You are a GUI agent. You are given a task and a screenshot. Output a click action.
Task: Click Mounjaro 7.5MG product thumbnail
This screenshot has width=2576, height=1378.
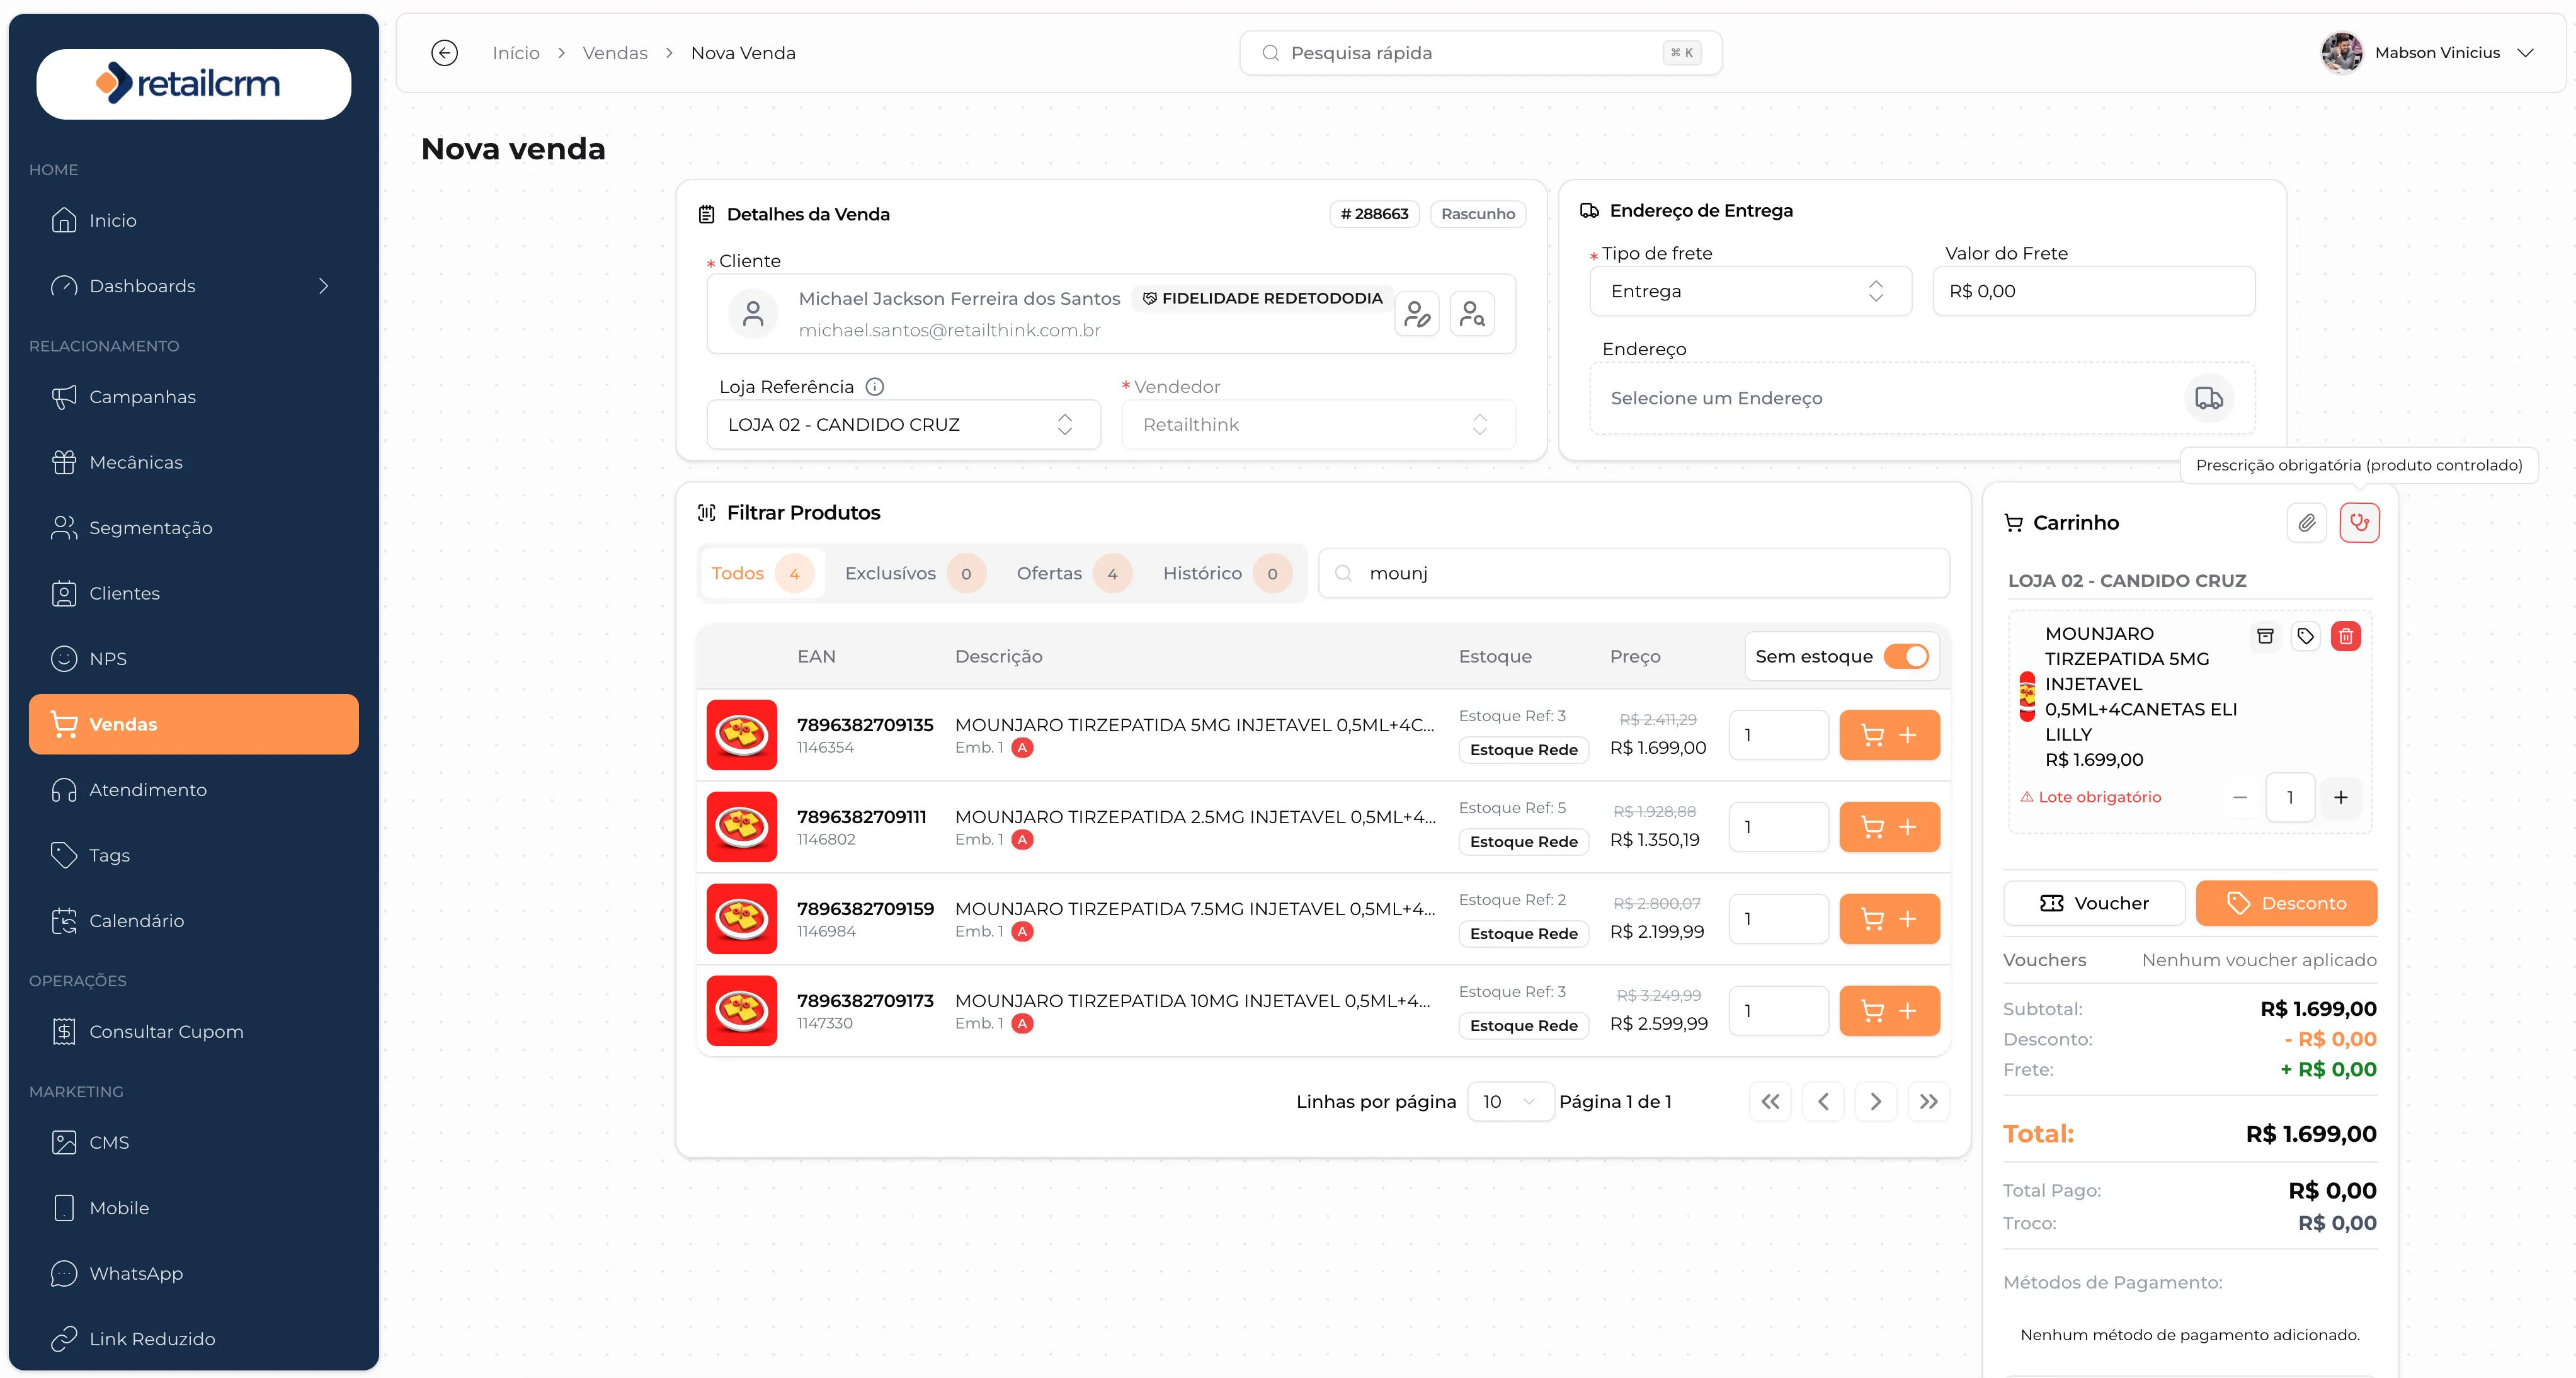[741, 919]
